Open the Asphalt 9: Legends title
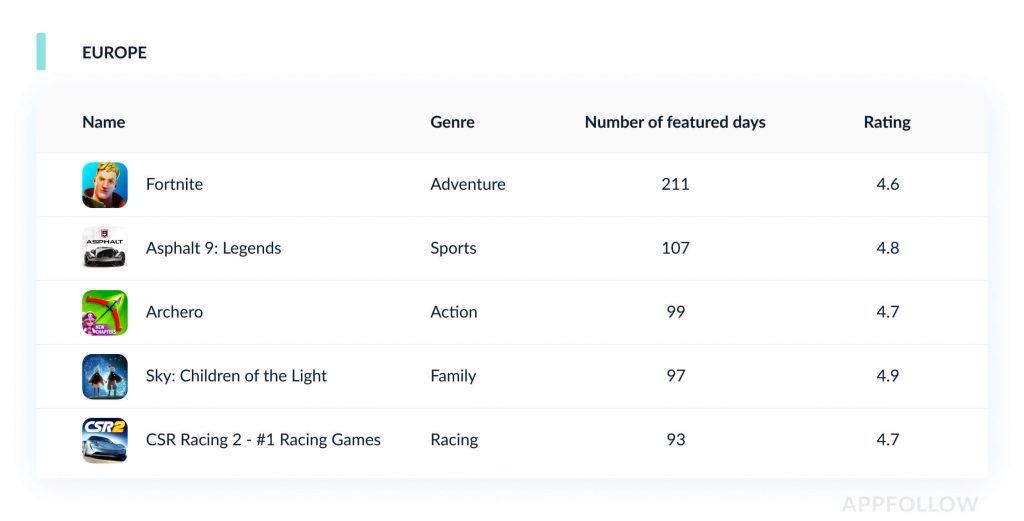1024x521 pixels. pyautogui.click(x=213, y=248)
